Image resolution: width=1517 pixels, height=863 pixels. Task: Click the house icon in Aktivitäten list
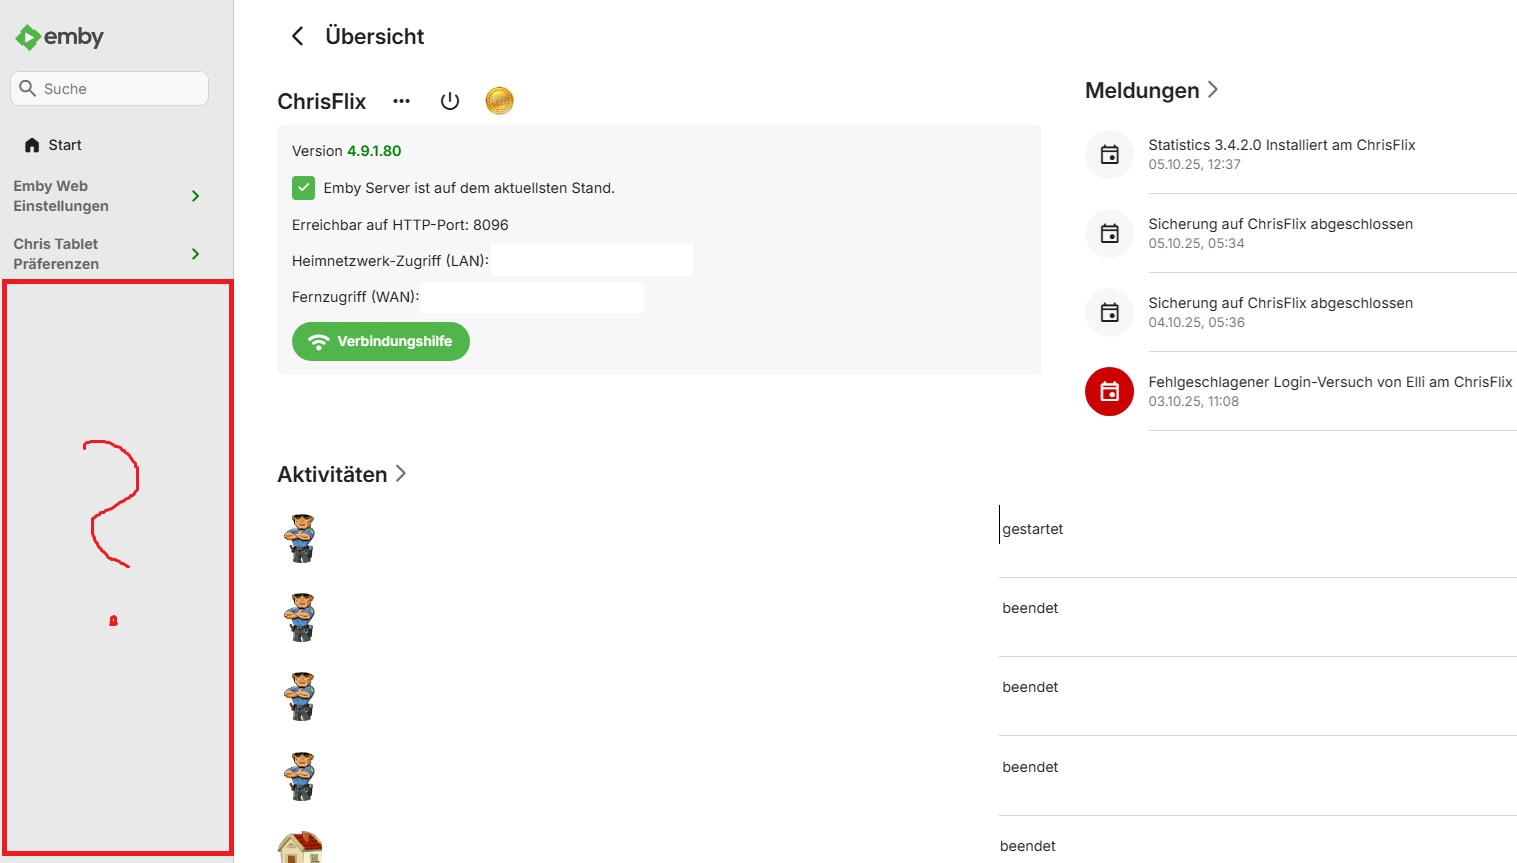point(300,846)
